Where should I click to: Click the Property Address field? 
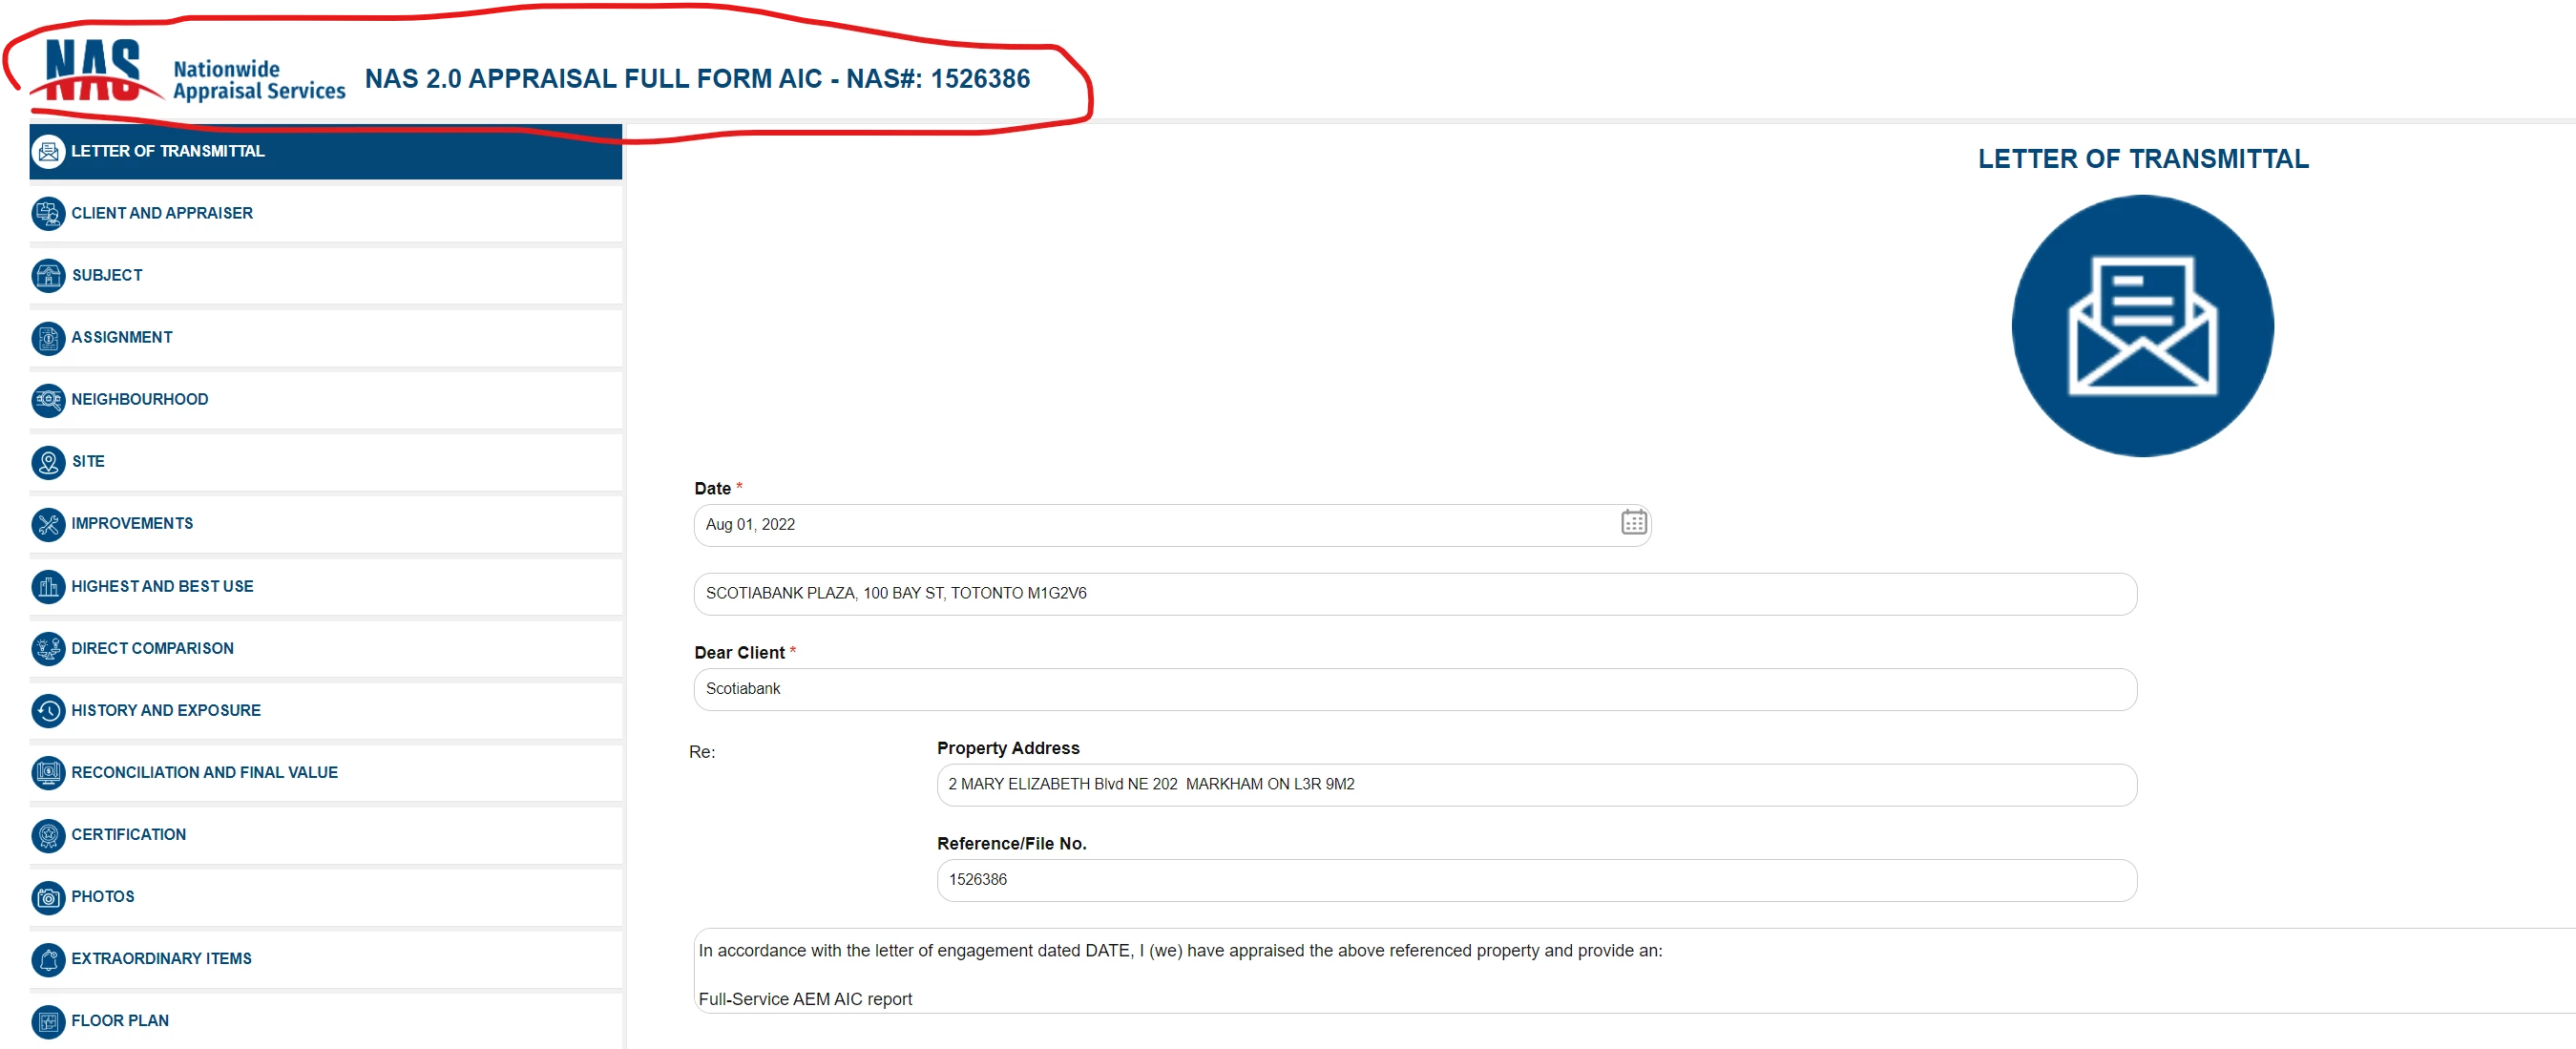1535,785
